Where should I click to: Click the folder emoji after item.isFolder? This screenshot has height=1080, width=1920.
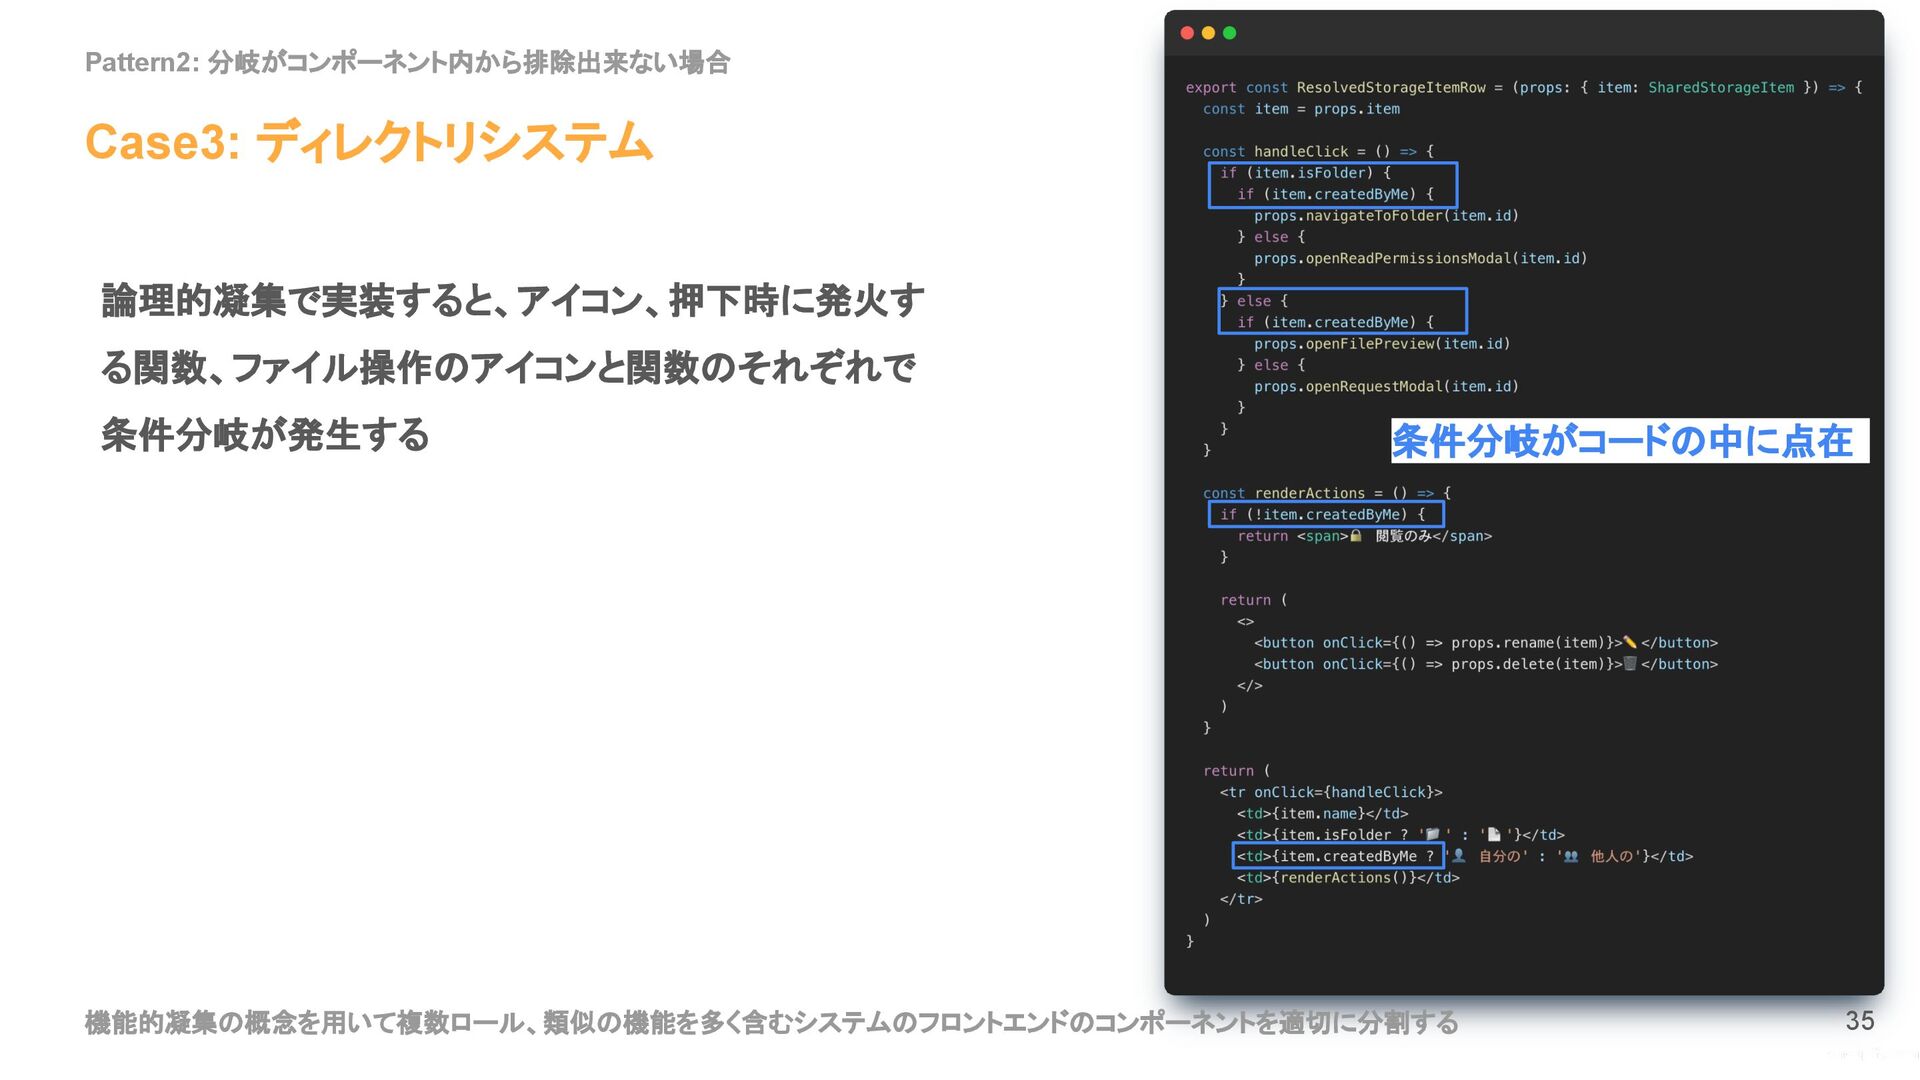point(1432,835)
